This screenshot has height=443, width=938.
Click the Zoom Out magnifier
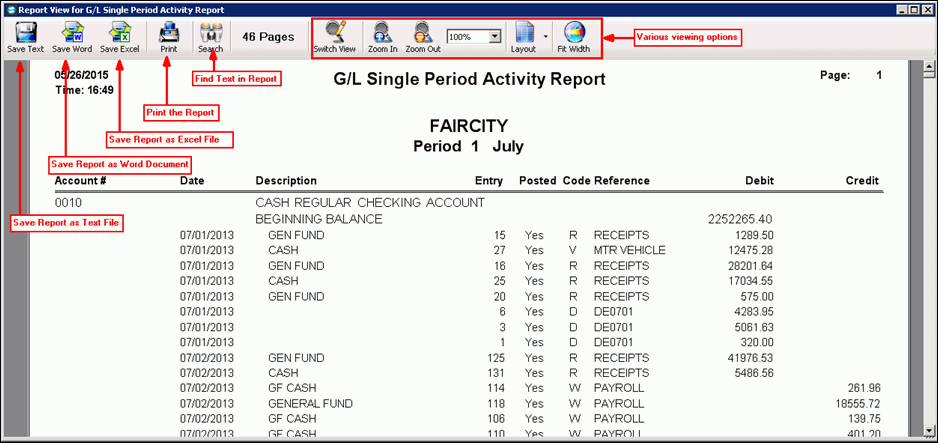click(423, 32)
